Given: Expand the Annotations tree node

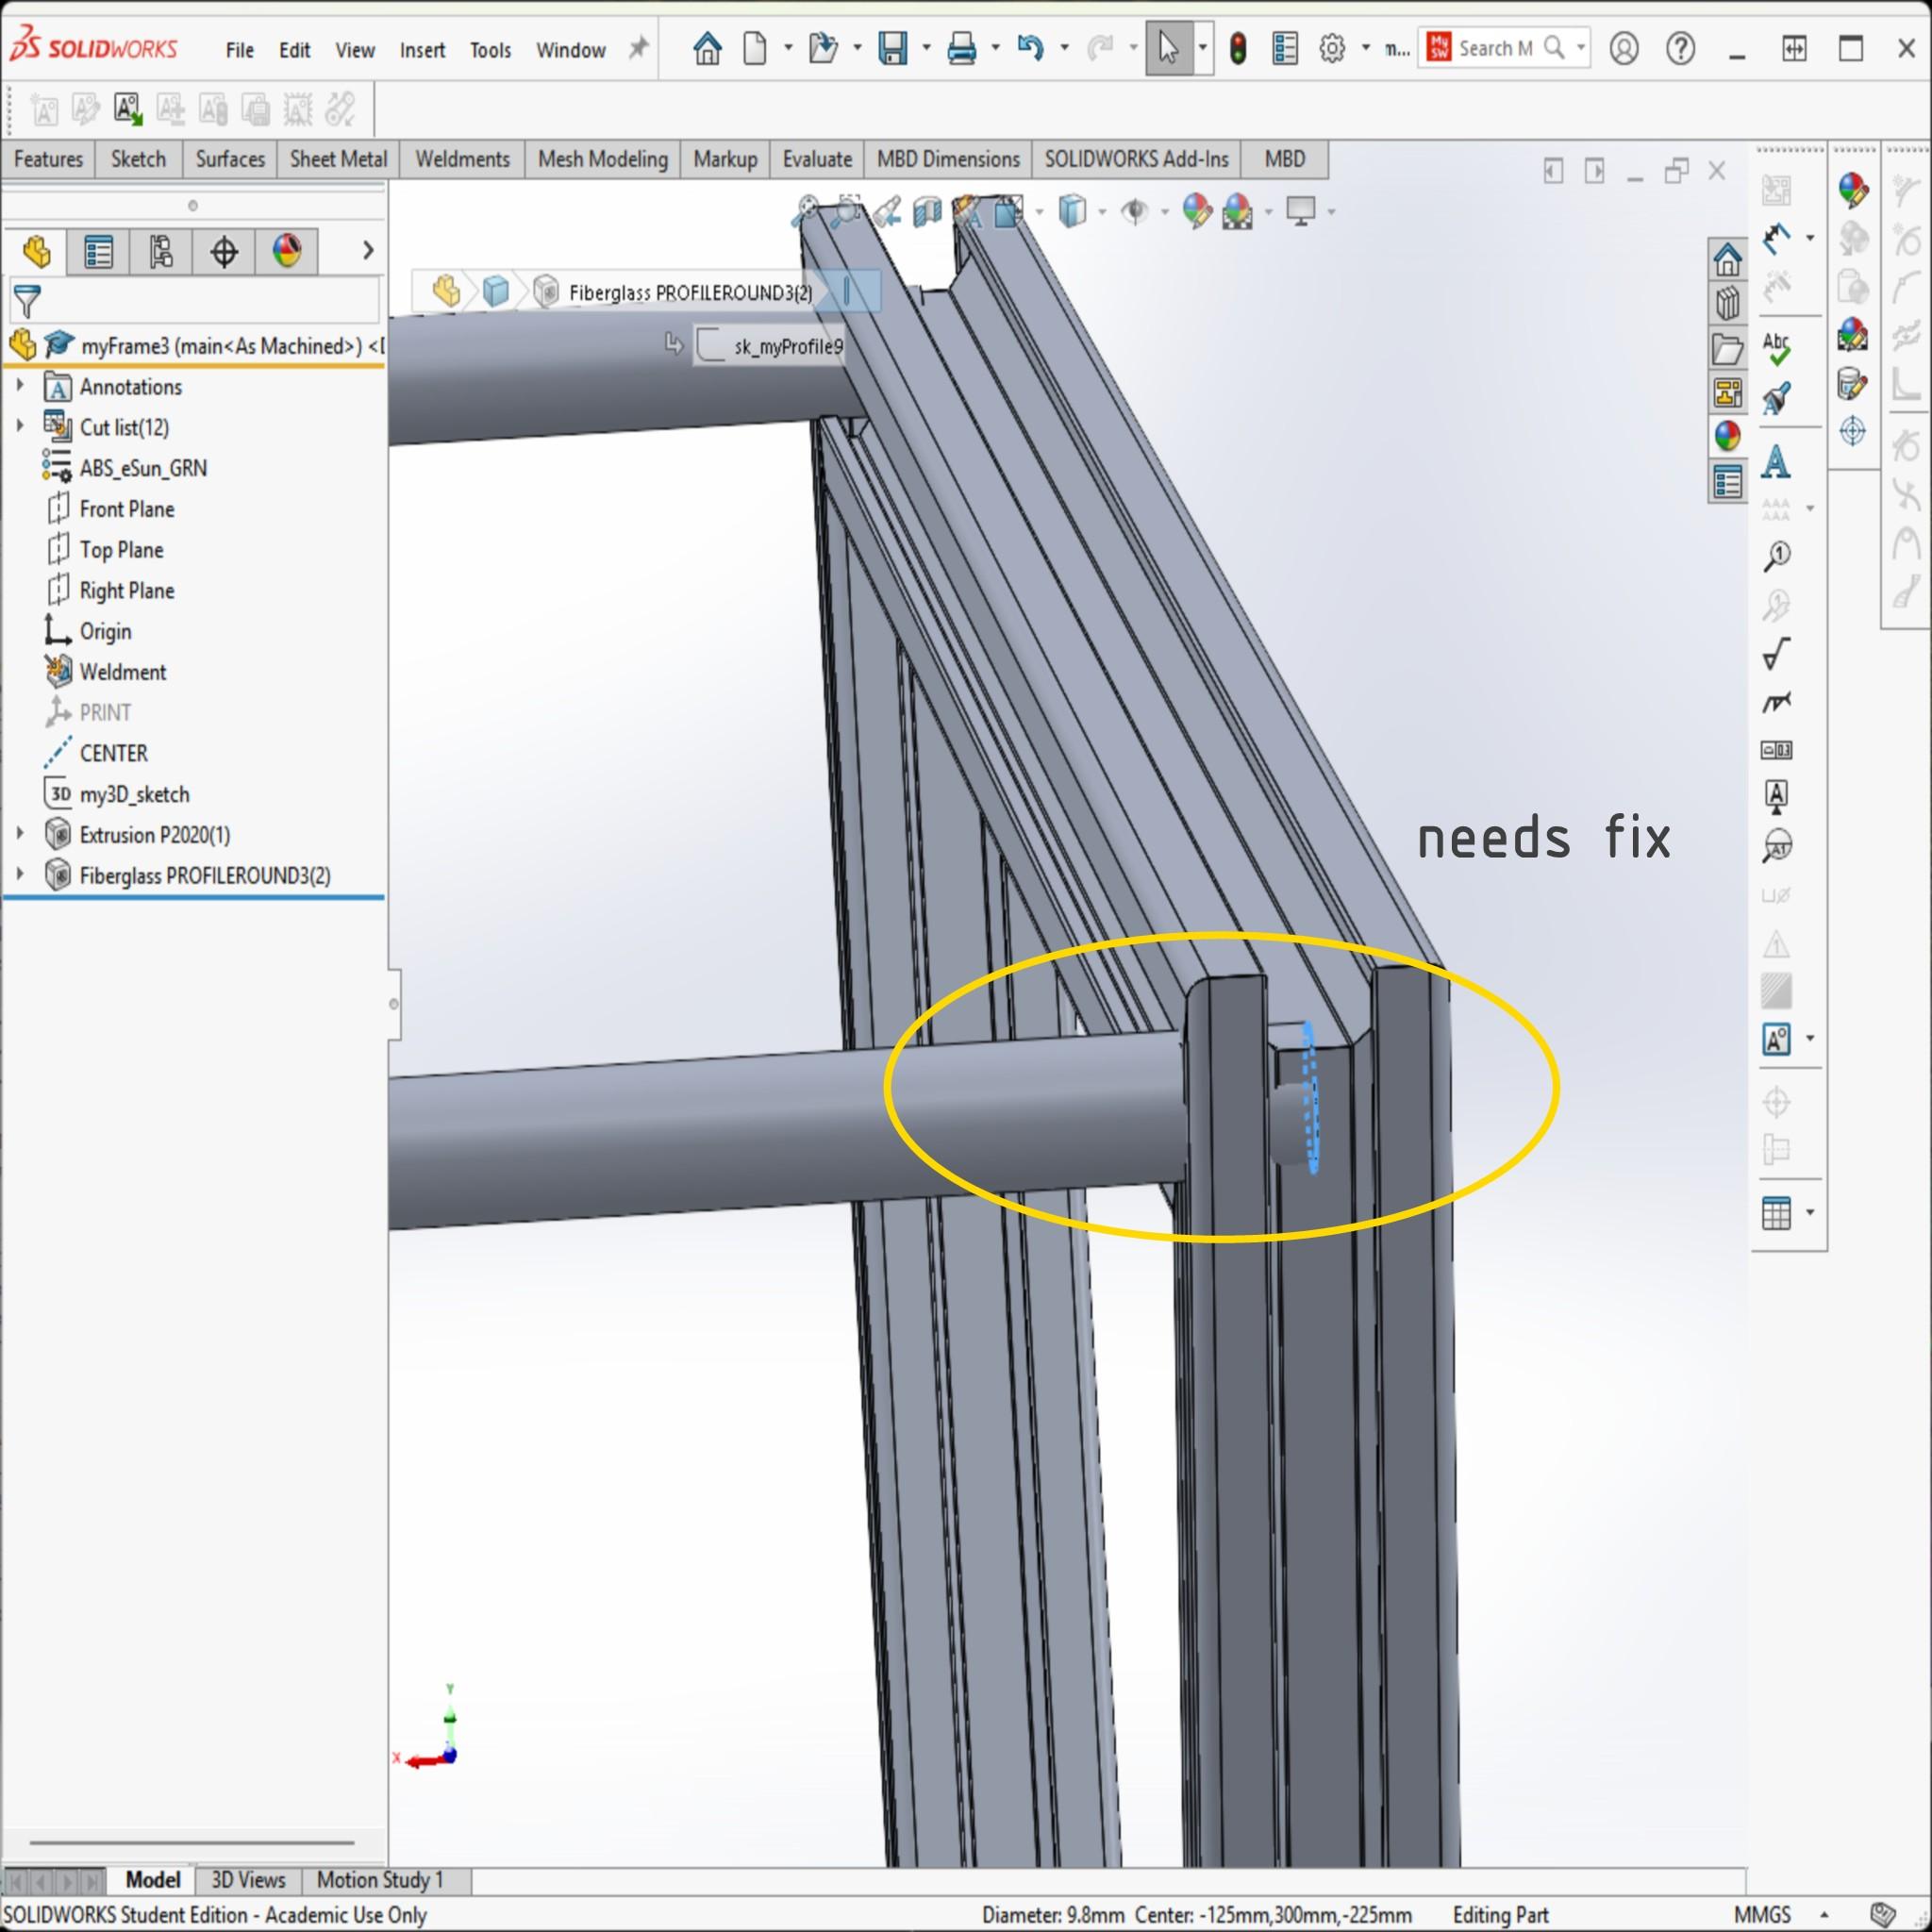Looking at the screenshot, I should 20,385.
